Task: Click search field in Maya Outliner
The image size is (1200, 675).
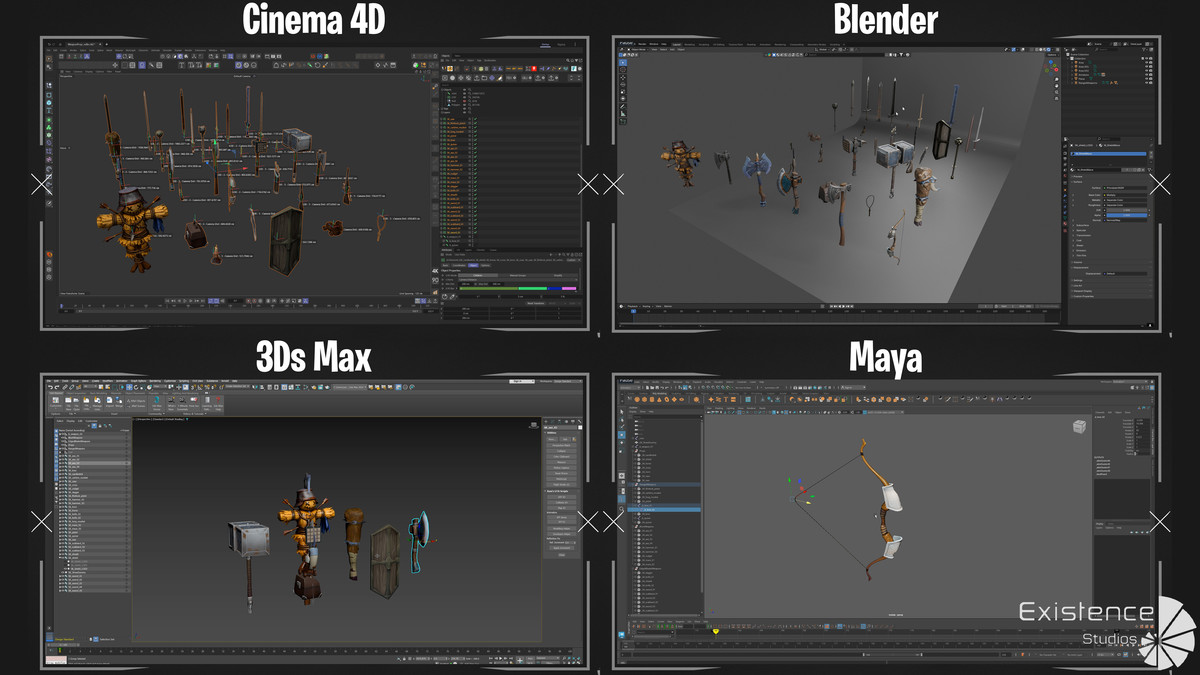Action: (668, 417)
